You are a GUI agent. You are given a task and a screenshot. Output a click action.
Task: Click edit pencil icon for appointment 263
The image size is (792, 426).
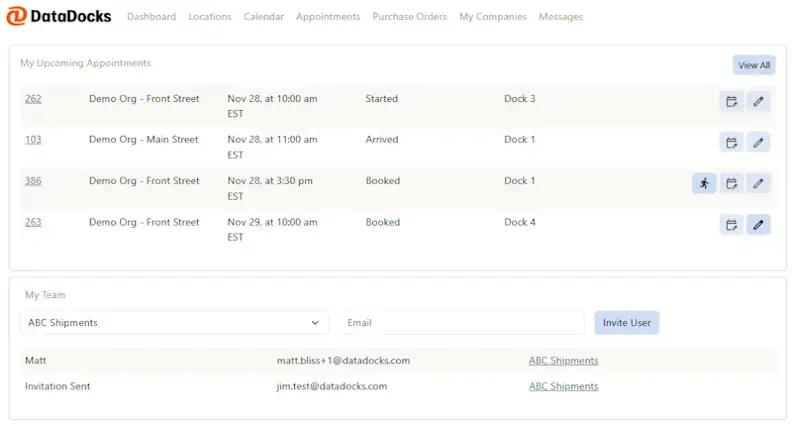point(758,225)
